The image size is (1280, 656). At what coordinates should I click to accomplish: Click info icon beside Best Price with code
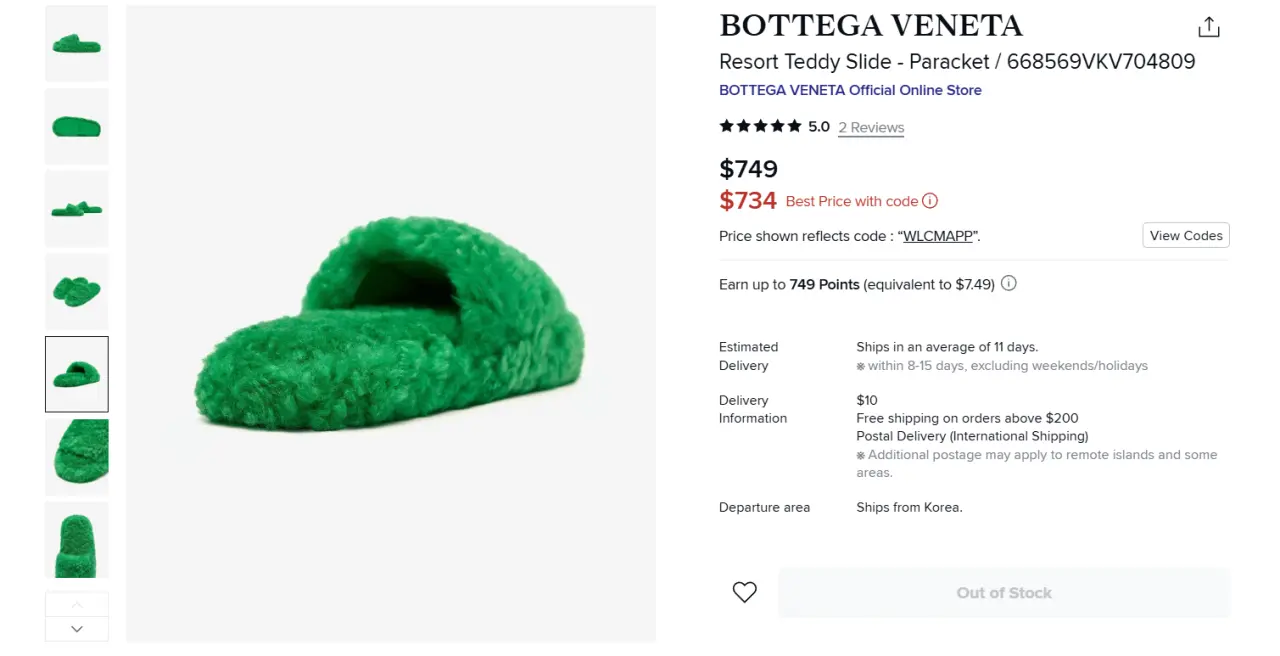(x=930, y=201)
